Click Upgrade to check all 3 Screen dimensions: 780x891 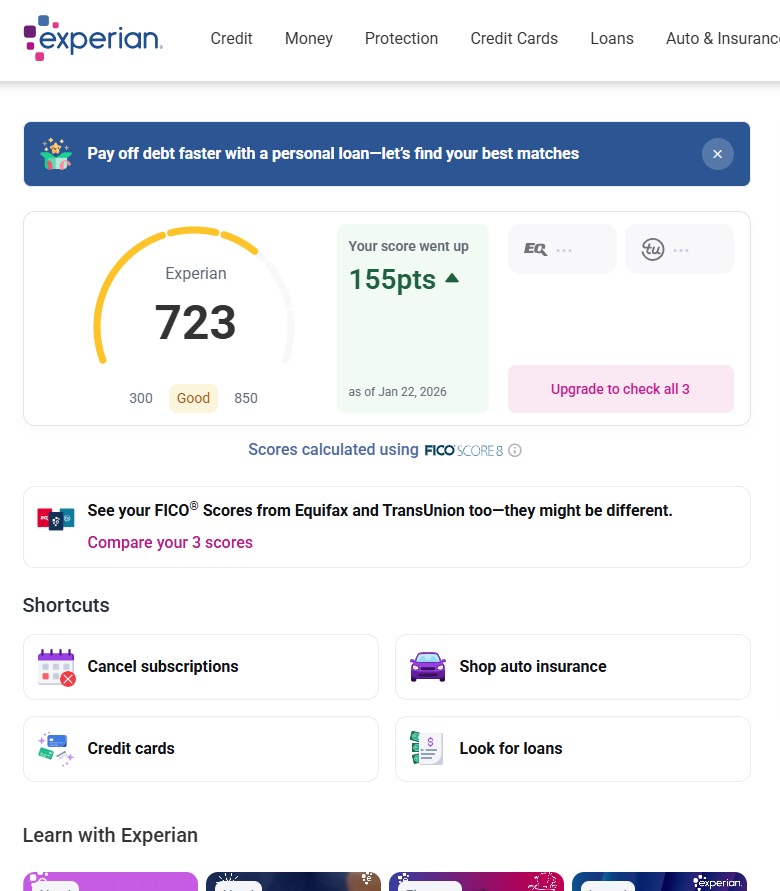[x=620, y=389]
